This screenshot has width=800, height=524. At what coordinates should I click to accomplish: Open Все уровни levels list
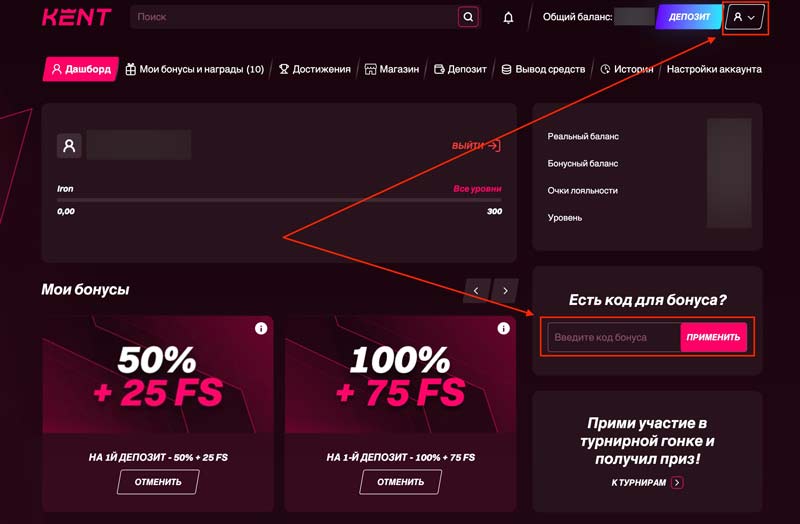click(x=477, y=188)
